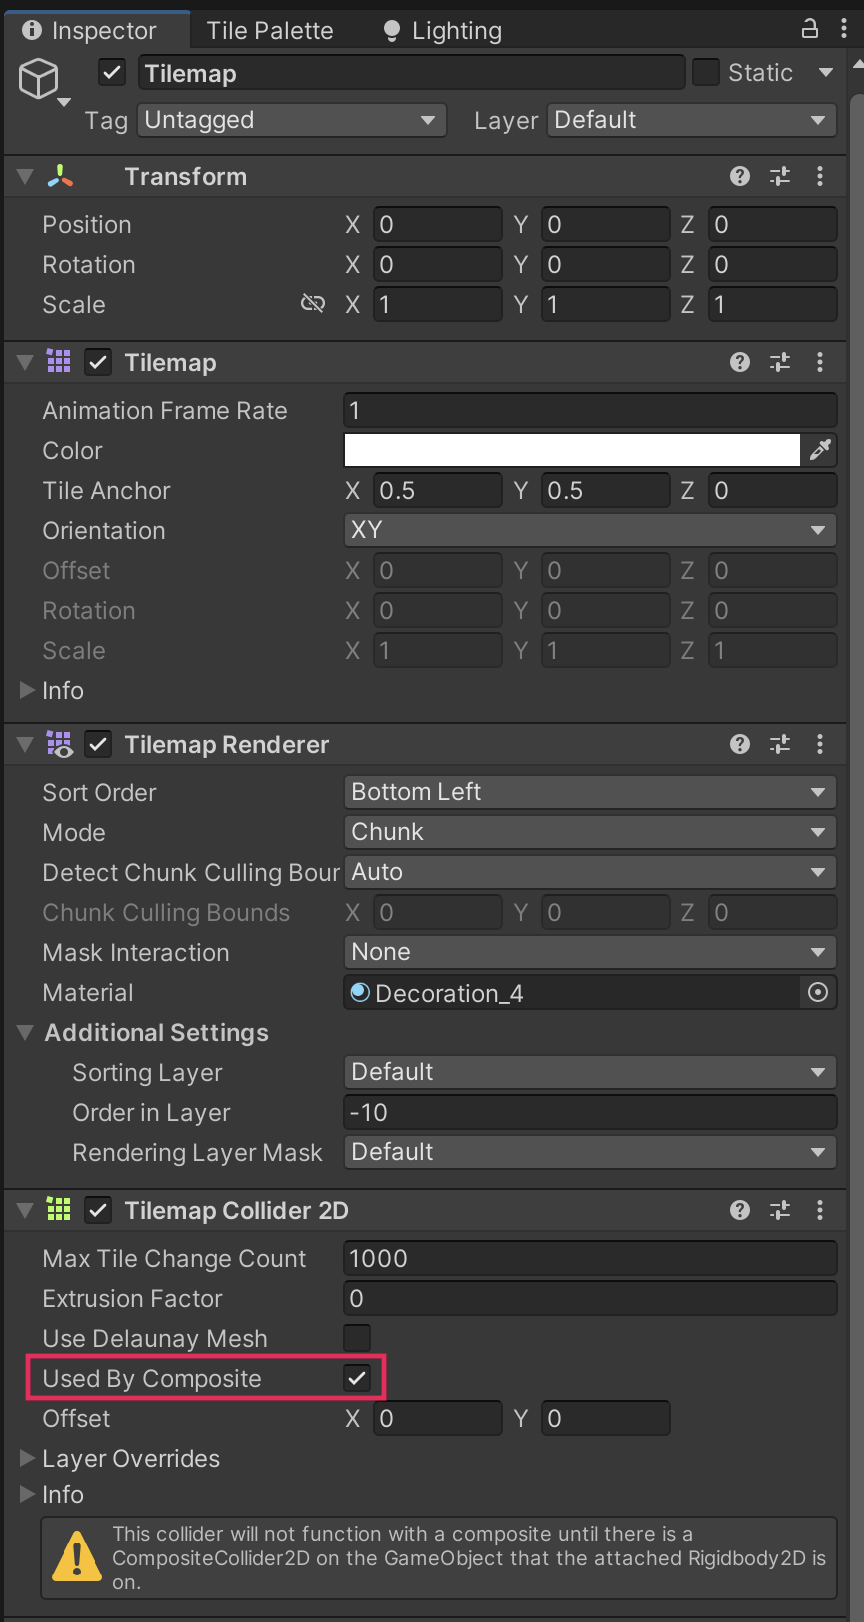The image size is (864, 1622).
Task: Switch to the Lighting tab
Action: coord(443,31)
